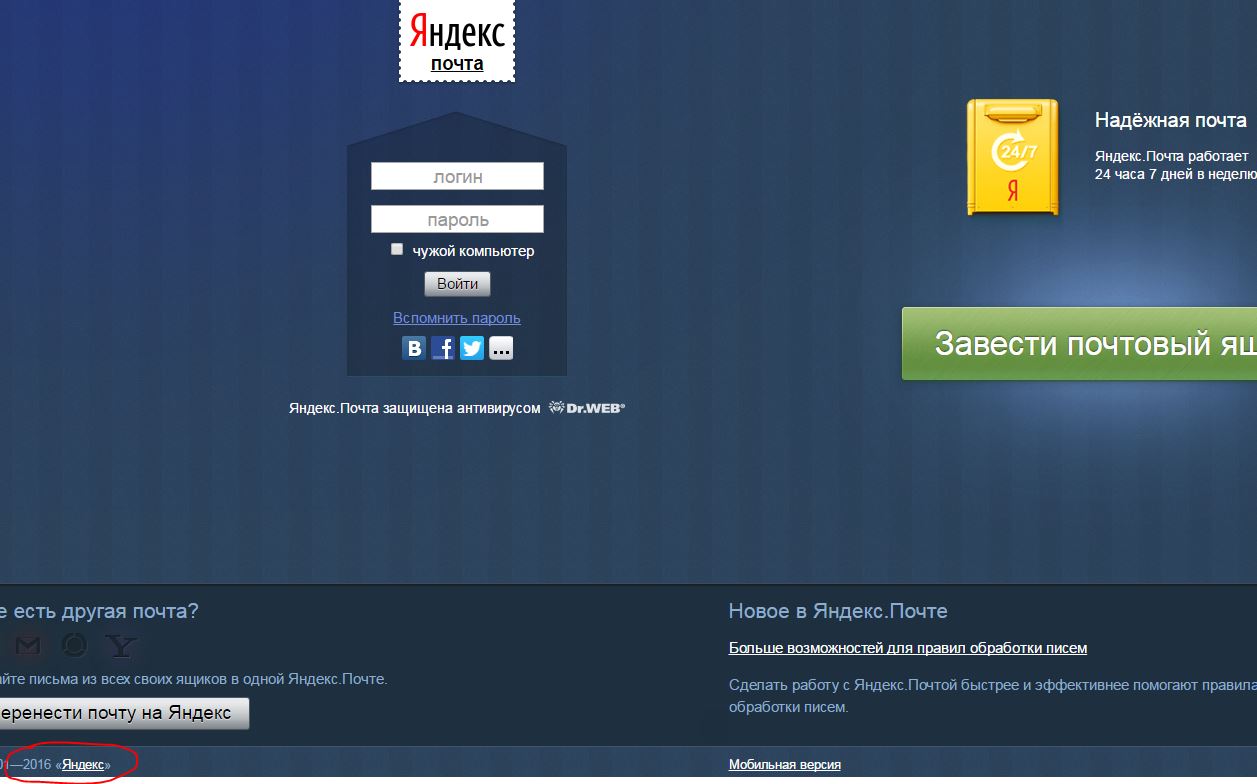The height and width of the screenshot is (784, 1257).
Task: Click the пароль input field
Action: click(x=457, y=219)
